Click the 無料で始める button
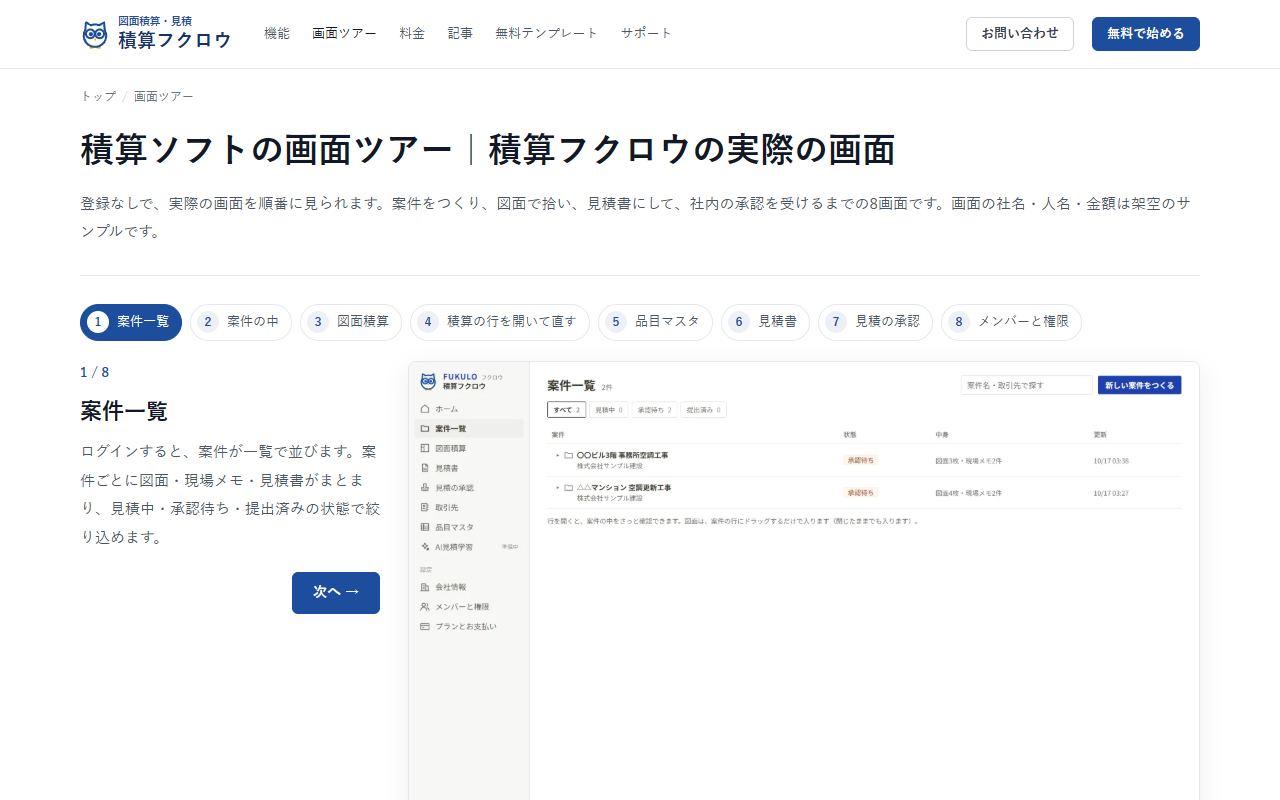 click(x=1146, y=34)
